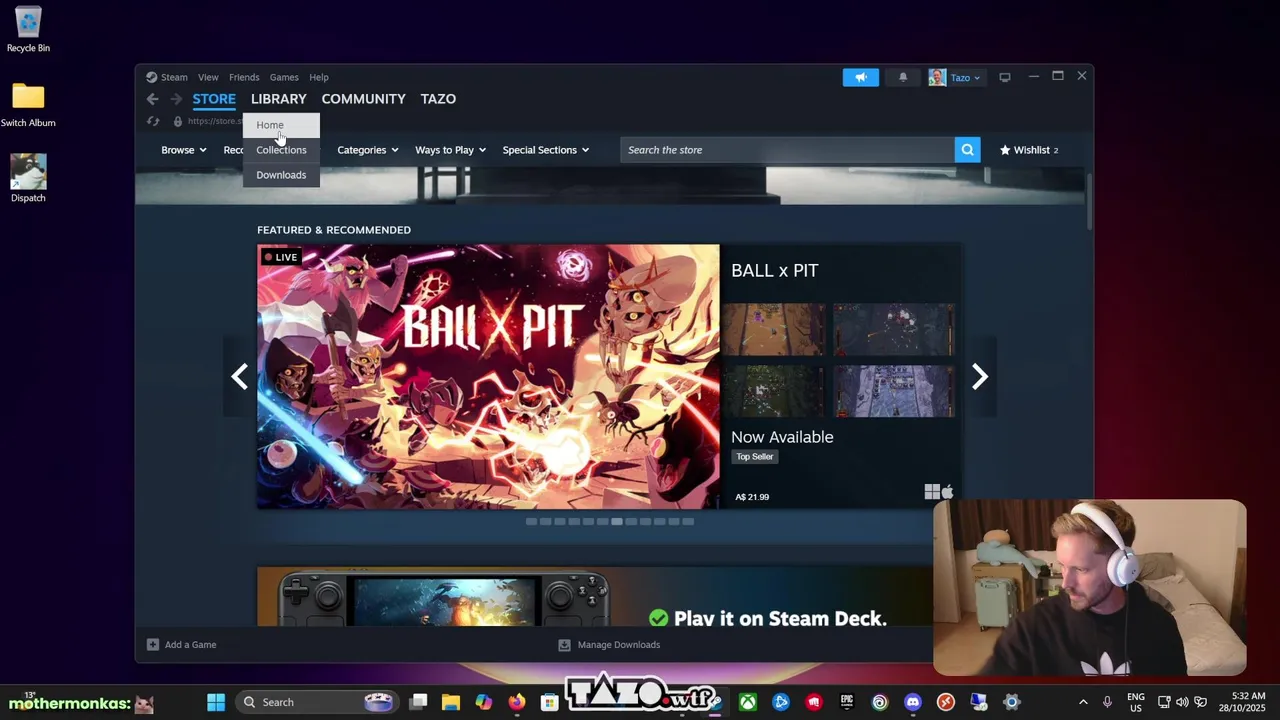Image resolution: width=1280 pixels, height=720 pixels.
Task: Go back with the left arrow
Action: 152,99
